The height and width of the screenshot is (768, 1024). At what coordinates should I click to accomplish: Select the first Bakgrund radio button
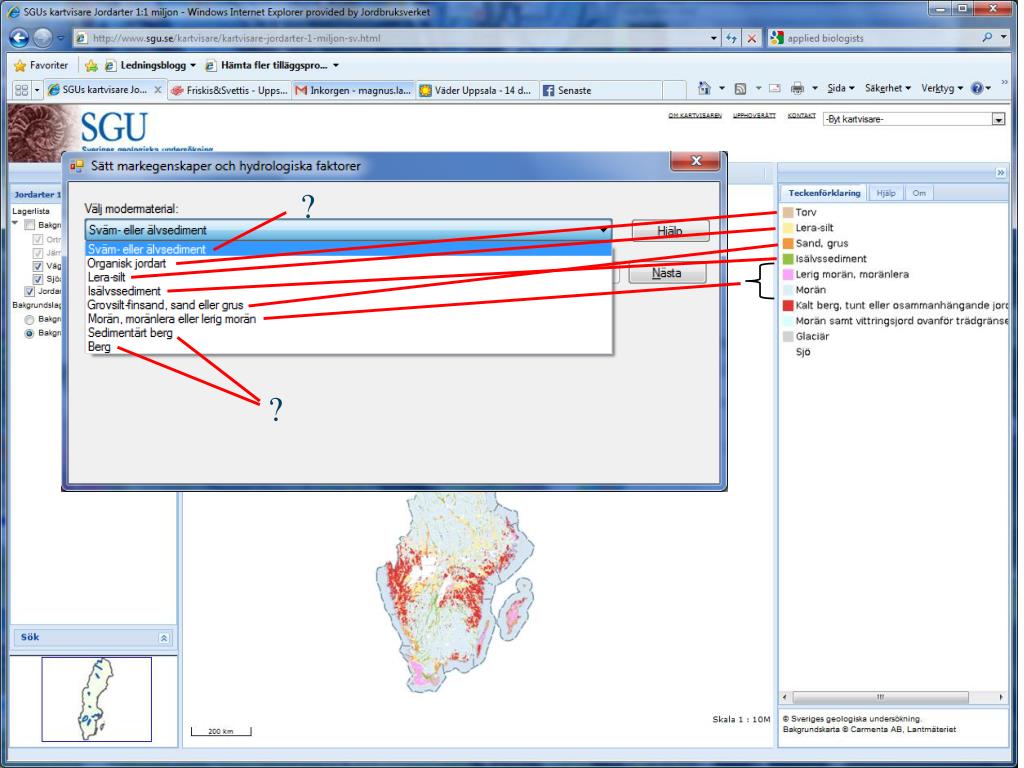(x=29, y=319)
